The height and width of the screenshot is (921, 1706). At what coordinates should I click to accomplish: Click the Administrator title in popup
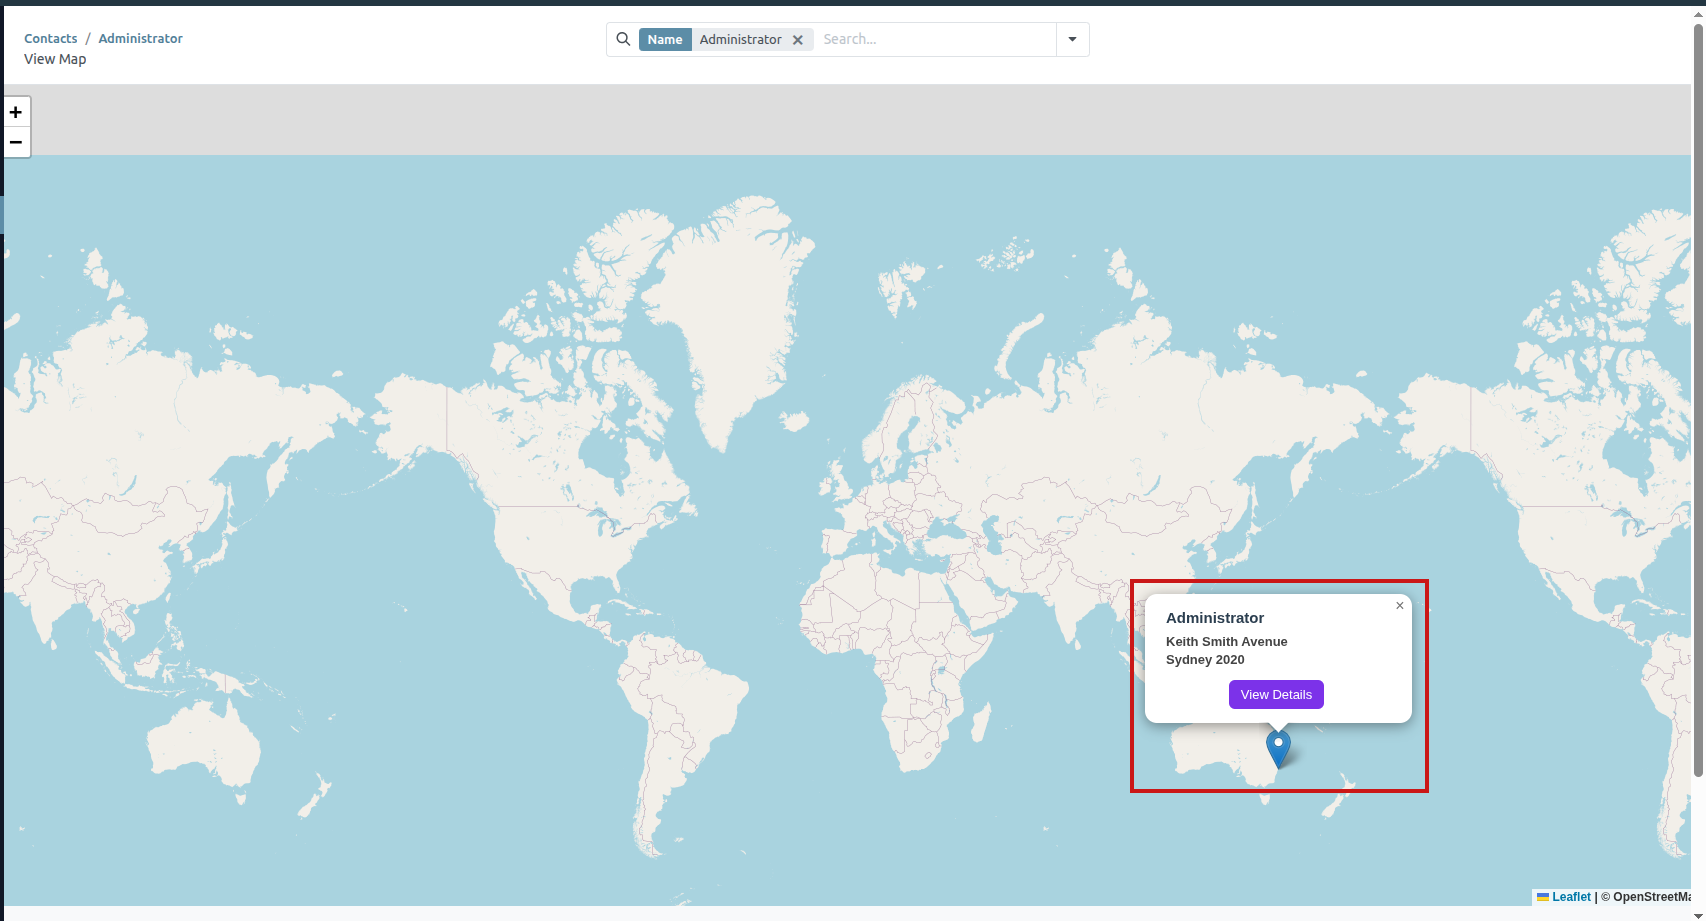point(1215,618)
